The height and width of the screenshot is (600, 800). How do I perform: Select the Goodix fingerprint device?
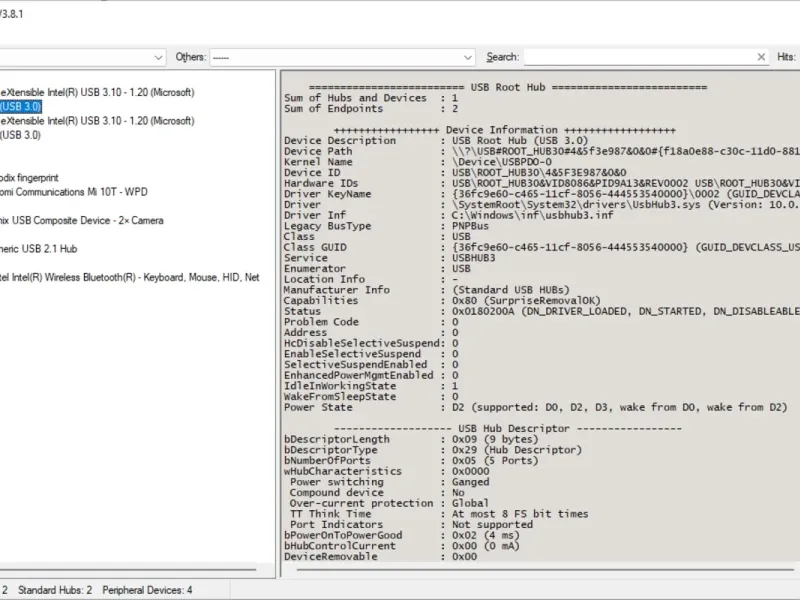point(29,178)
